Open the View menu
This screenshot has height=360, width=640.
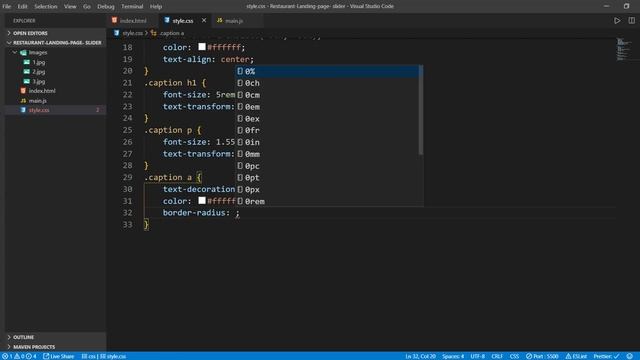(x=70, y=7)
